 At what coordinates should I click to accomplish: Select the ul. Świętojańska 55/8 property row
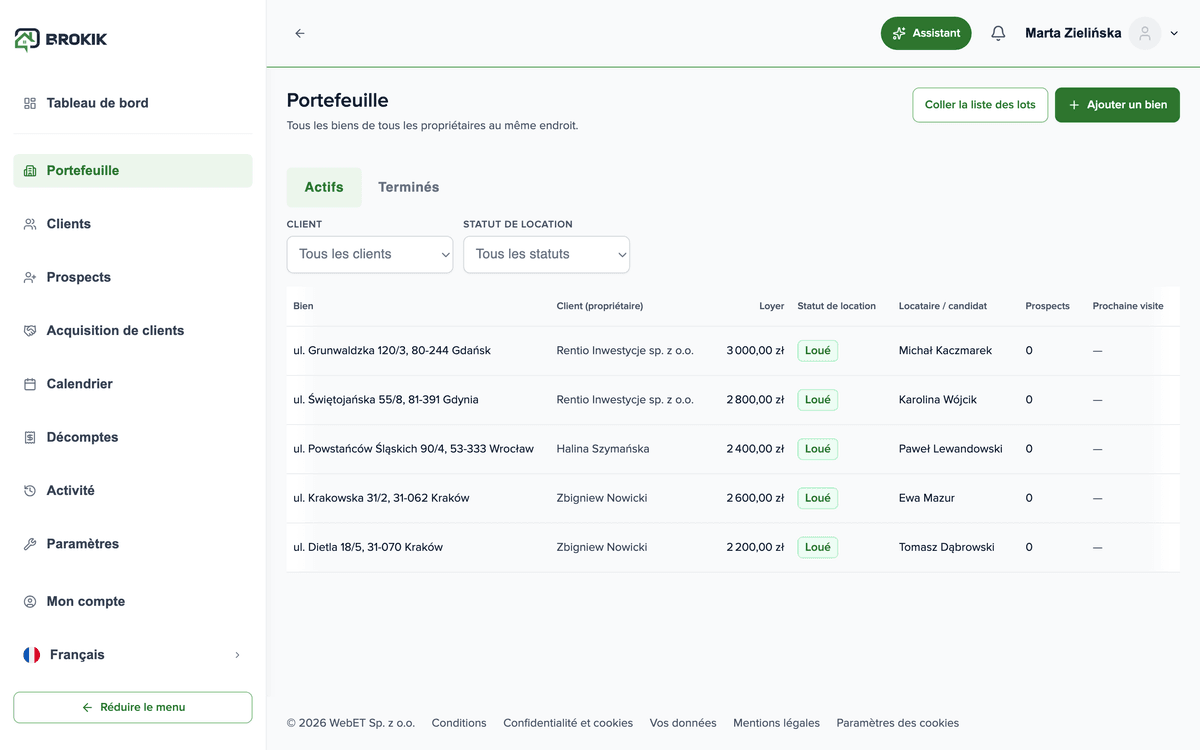click(x=733, y=400)
